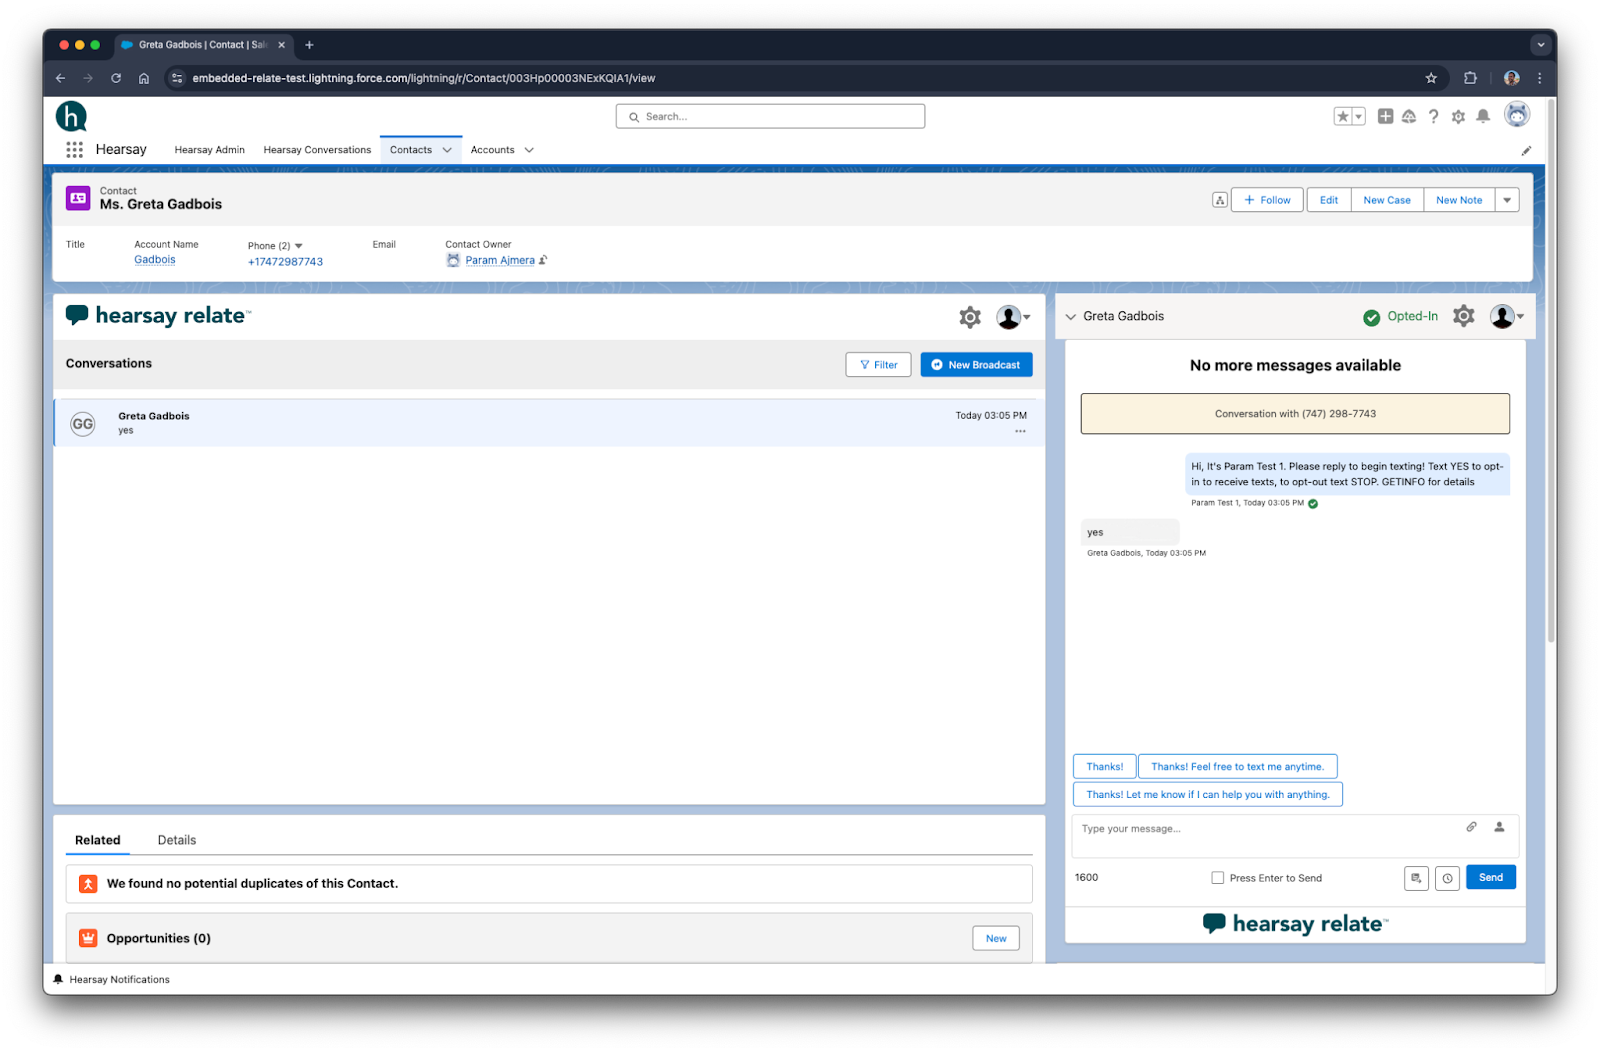Click the attachment paperclip icon in message box
Image resolution: width=1600 pixels, height=1052 pixels.
point(1471,827)
